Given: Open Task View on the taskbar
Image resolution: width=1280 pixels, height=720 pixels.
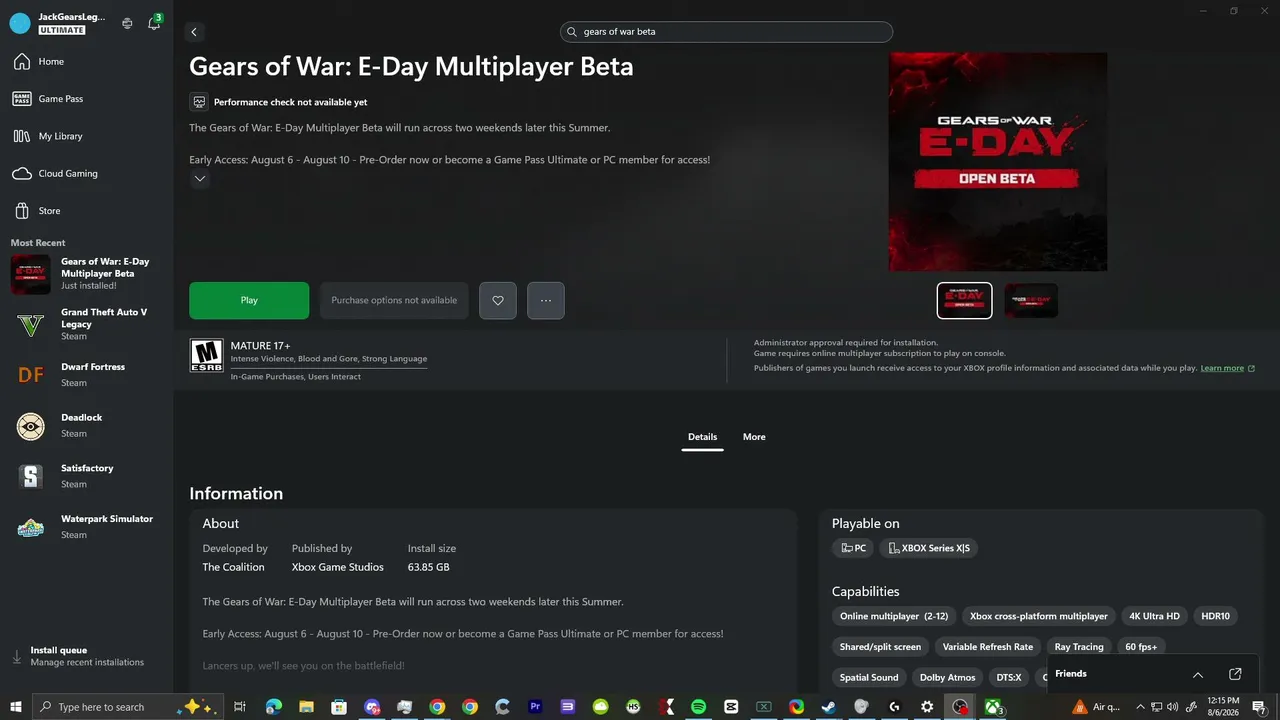Looking at the screenshot, I should point(240,707).
